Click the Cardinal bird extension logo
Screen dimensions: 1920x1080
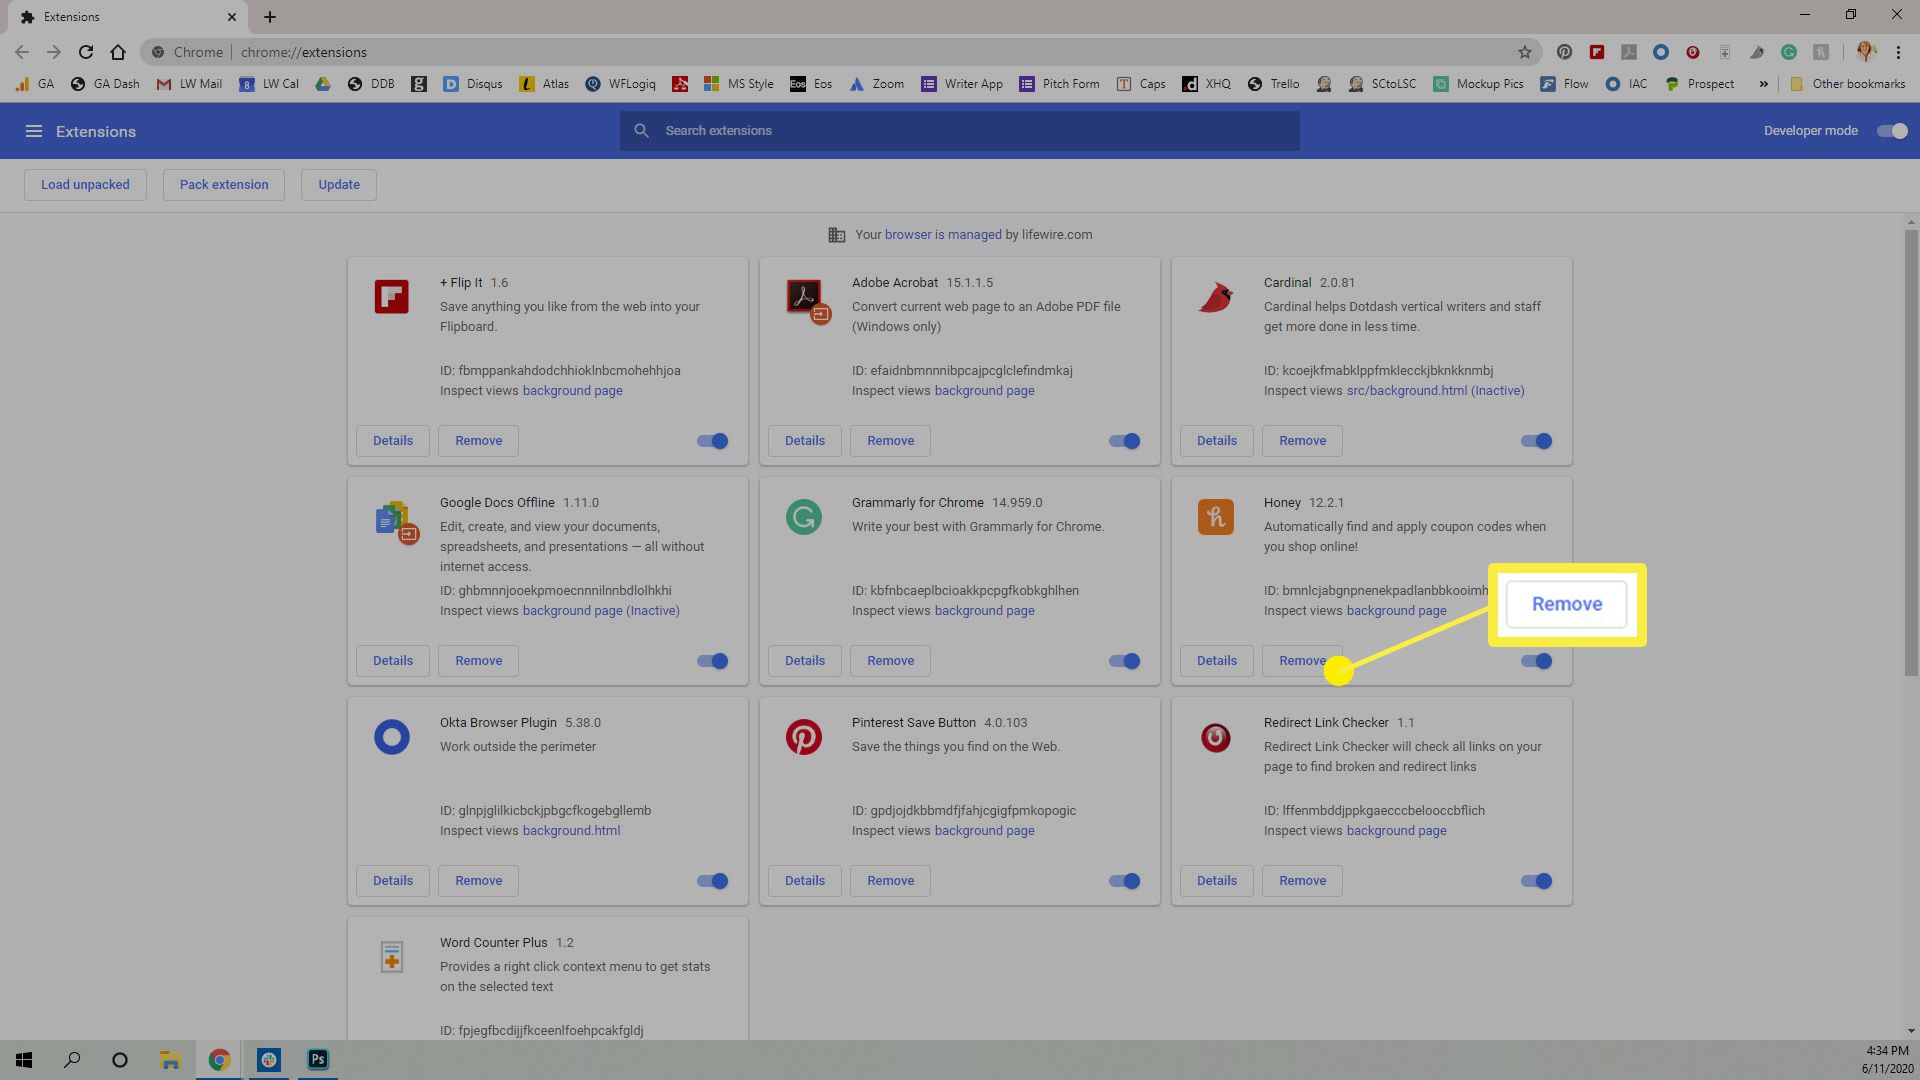(1216, 297)
